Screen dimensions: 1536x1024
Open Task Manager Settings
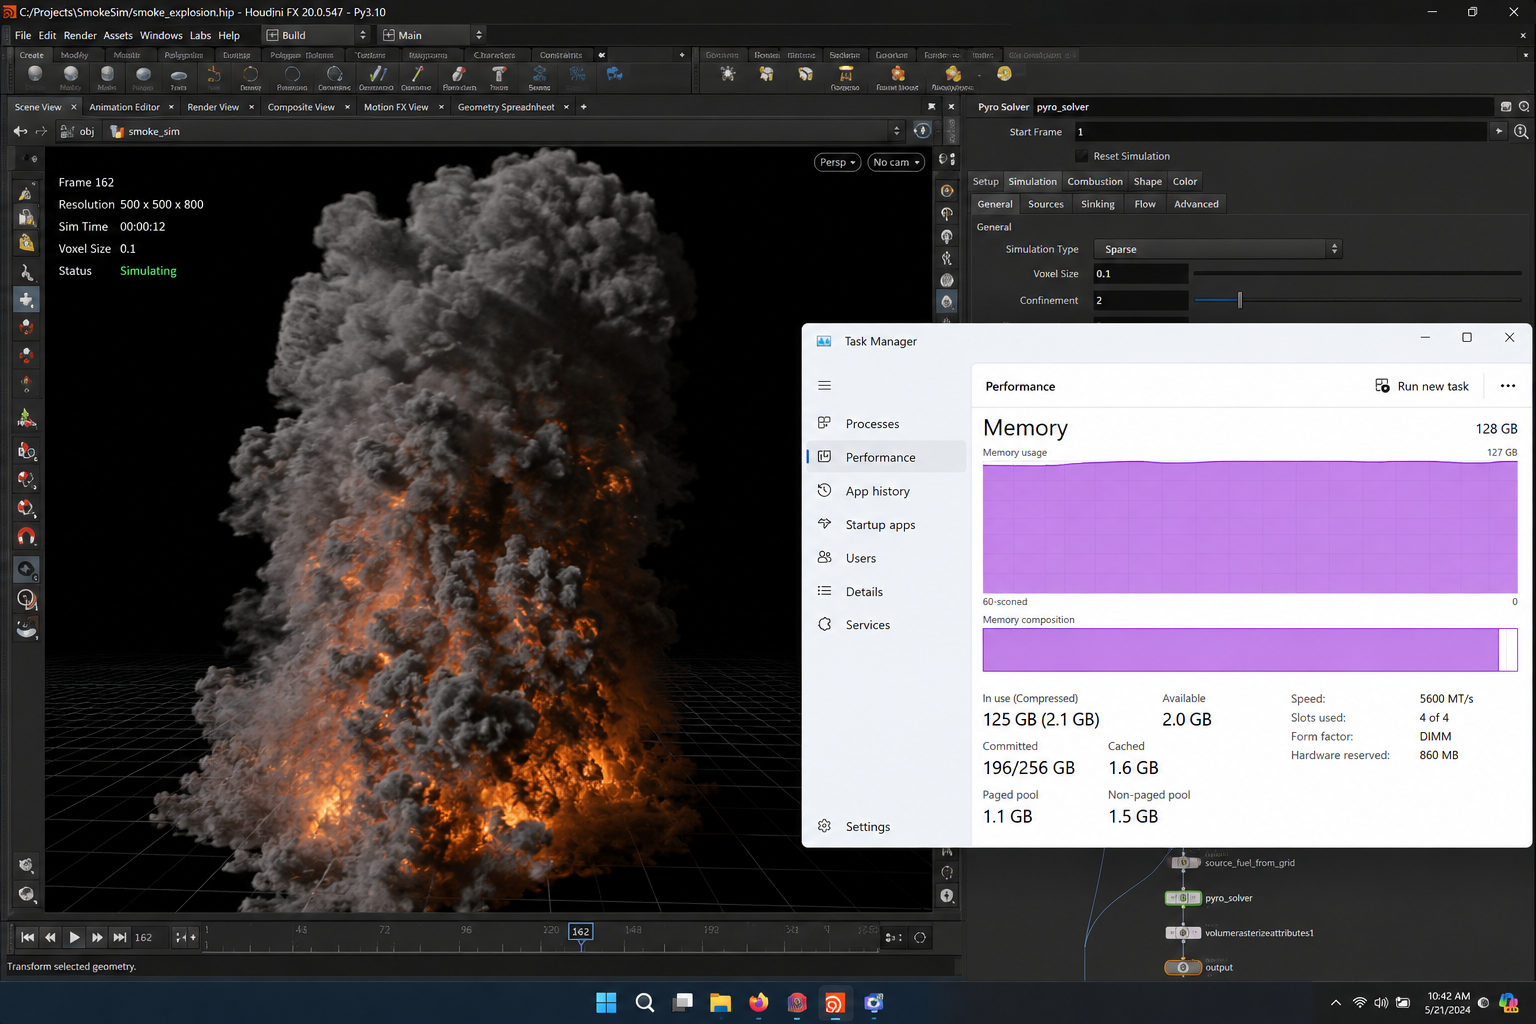[x=886, y=827]
